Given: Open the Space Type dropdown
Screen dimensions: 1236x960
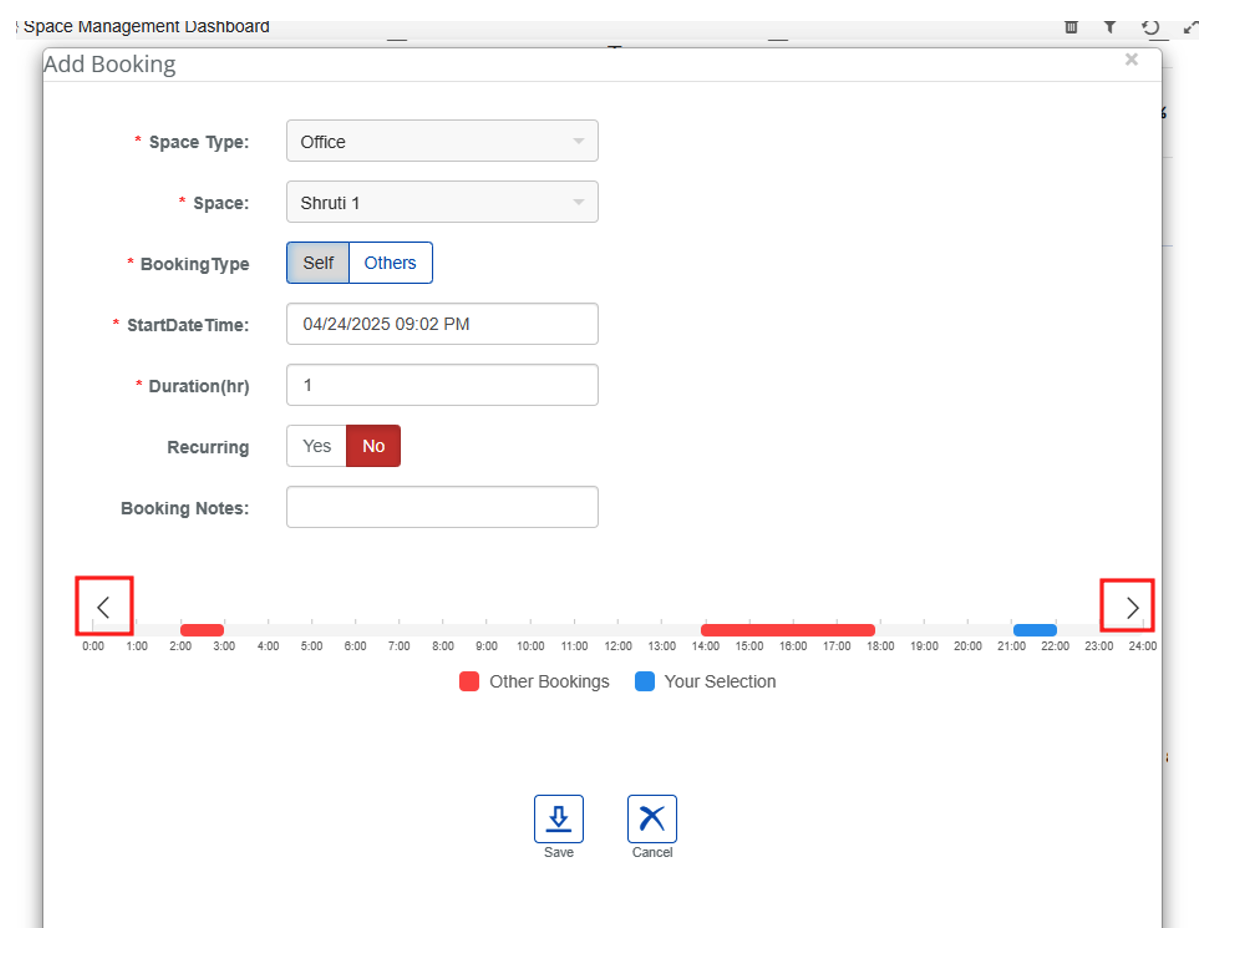Looking at the screenshot, I should (x=442, y=141).
